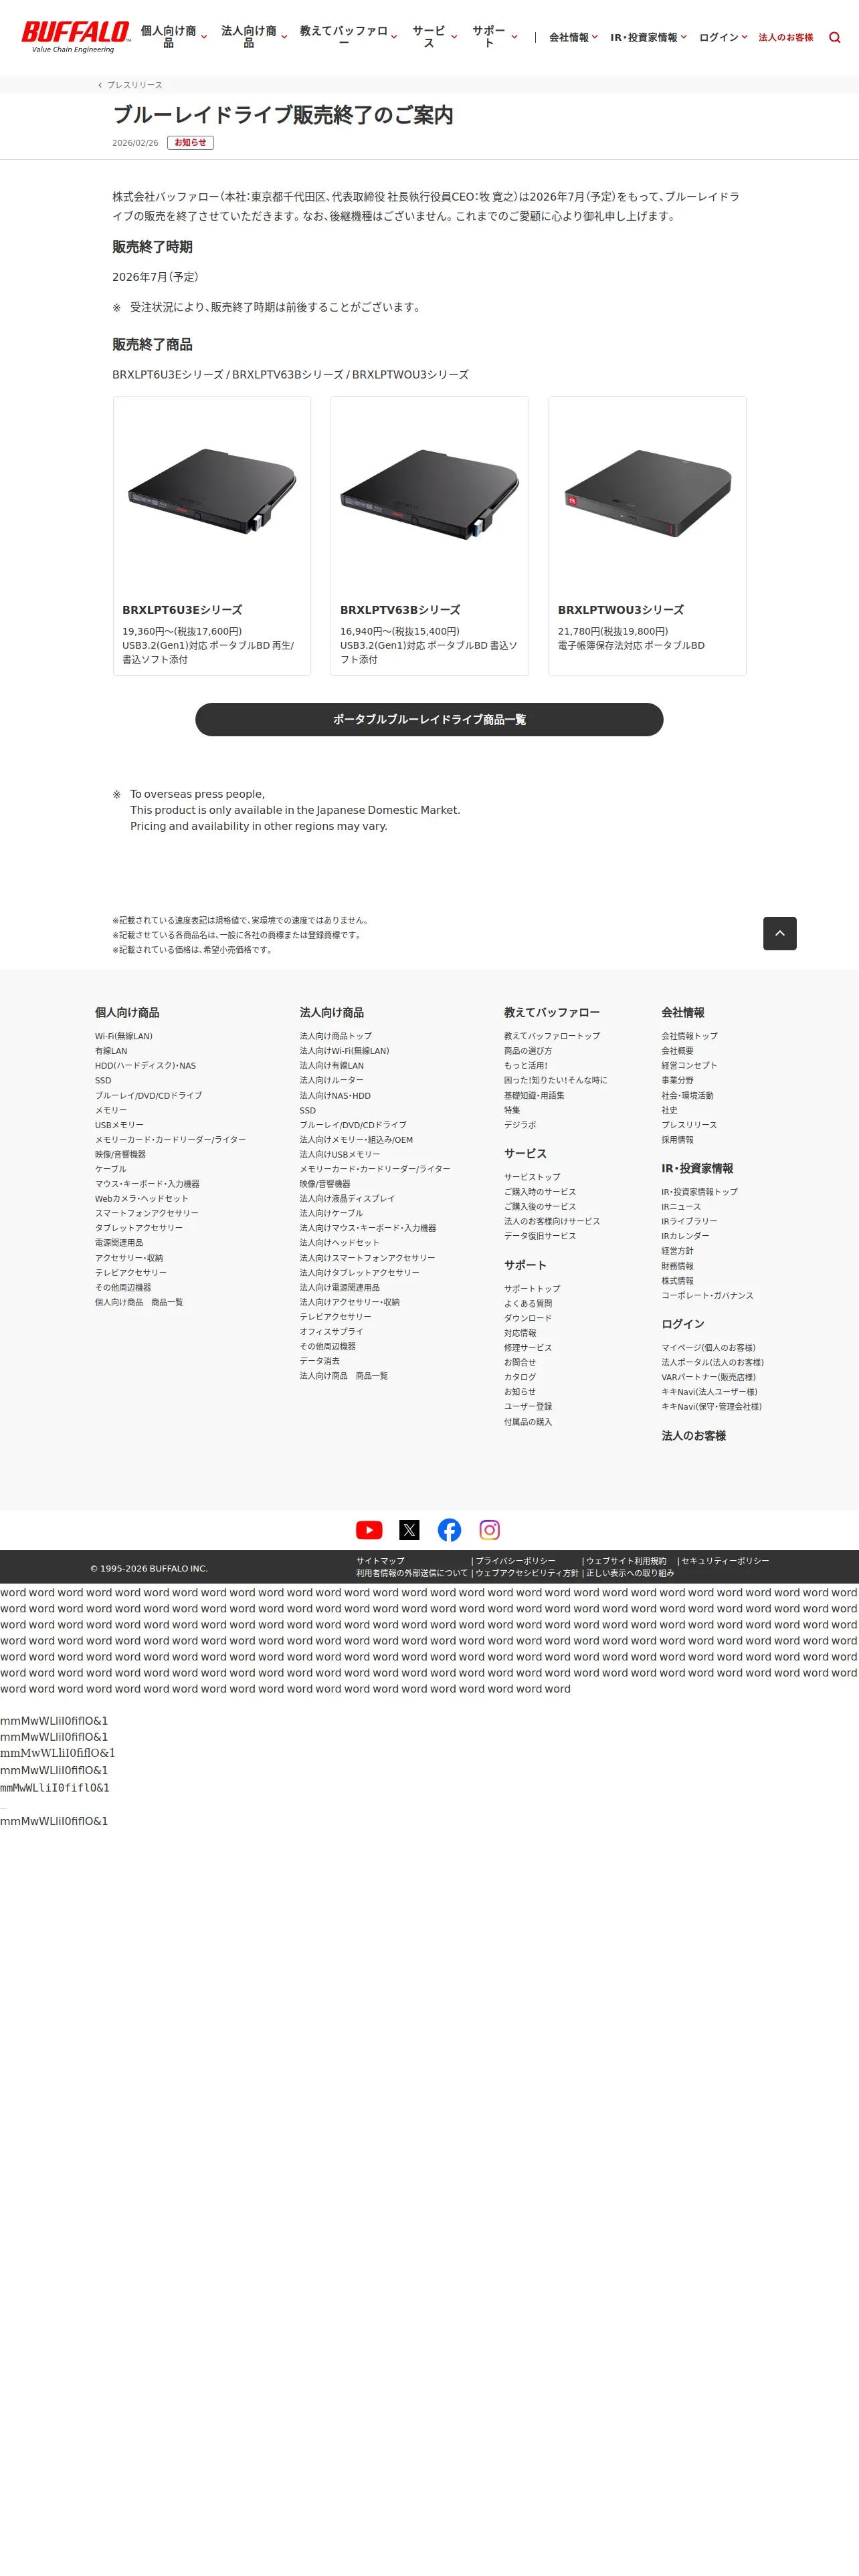Open サイトマップ in bottom bar
The width and height of the screenshot is (859, 2576).
380,1561
